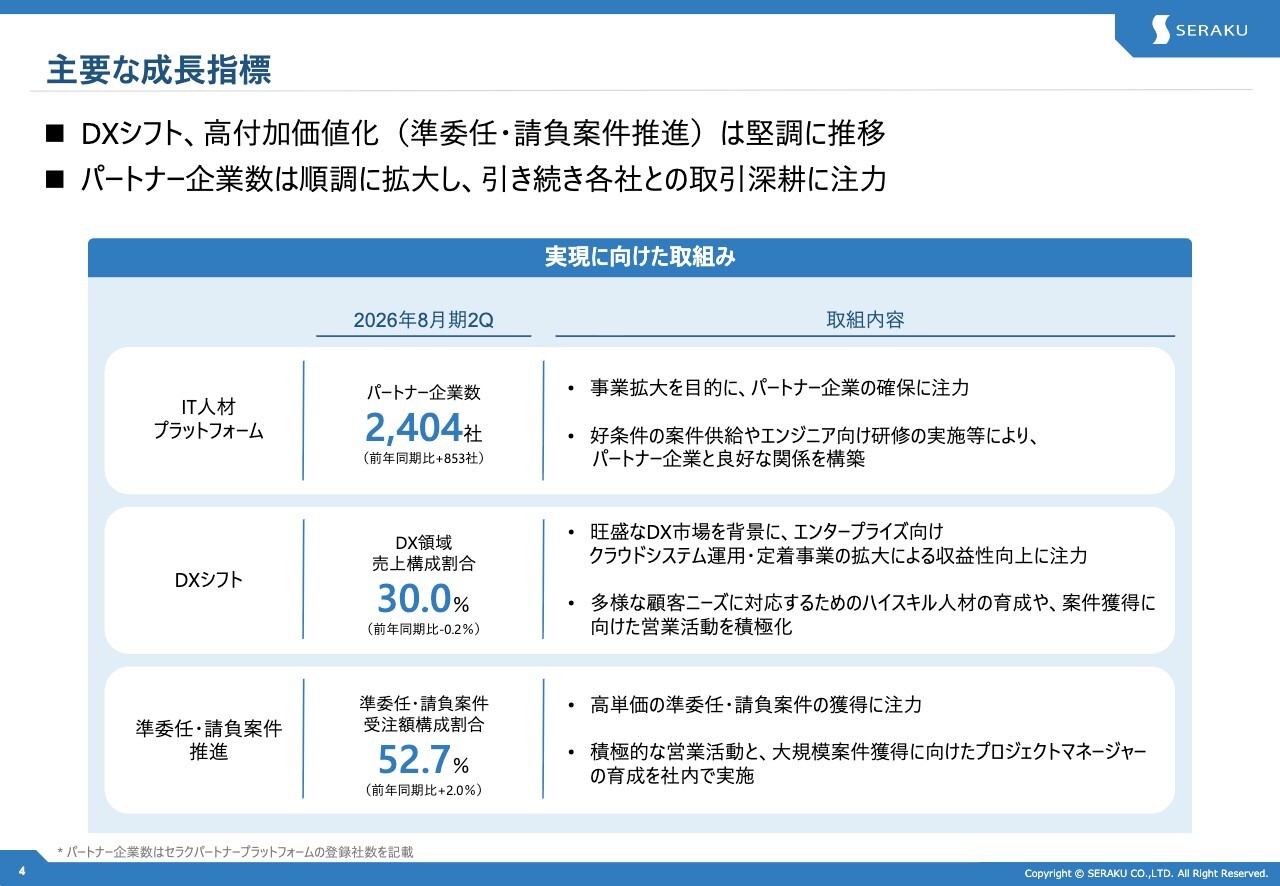Select the DXシフト row label
This screenshot has width=1280, height=886.
pos(208,580)
